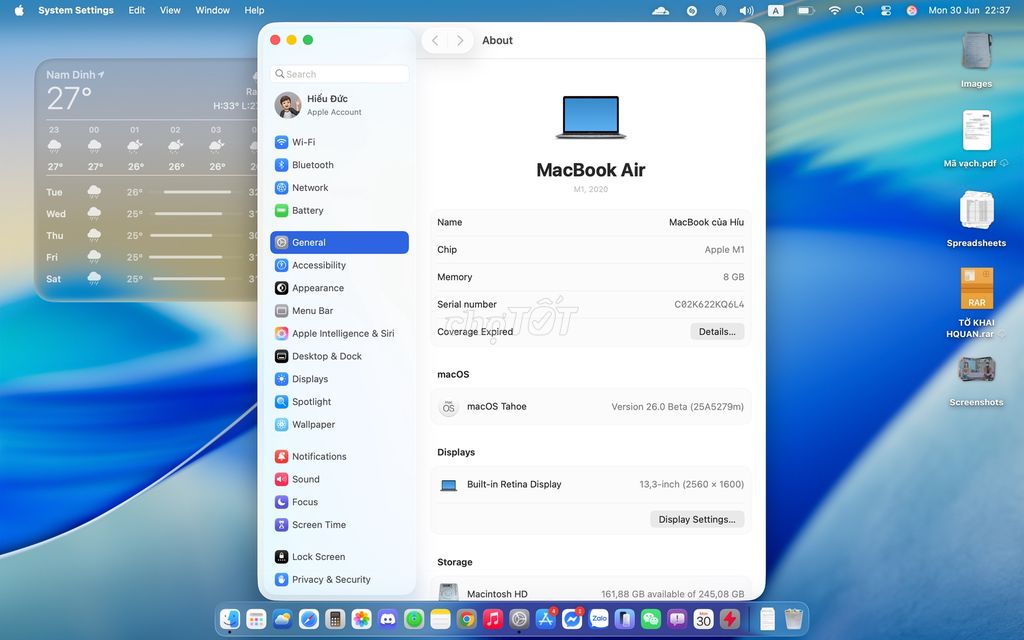Open the Window menu
This screenshot has width=1024, height=640.
[212, 10]
